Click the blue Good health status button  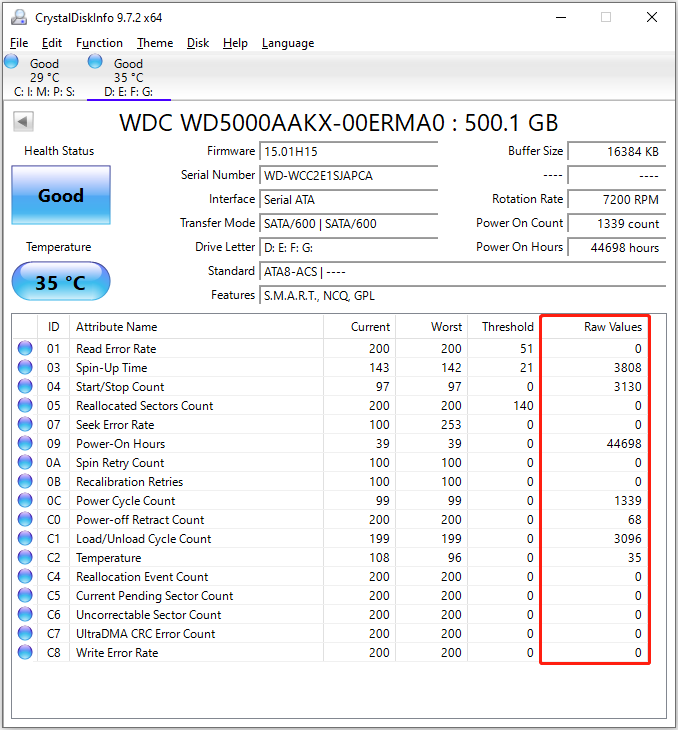[x=61, y=195]
